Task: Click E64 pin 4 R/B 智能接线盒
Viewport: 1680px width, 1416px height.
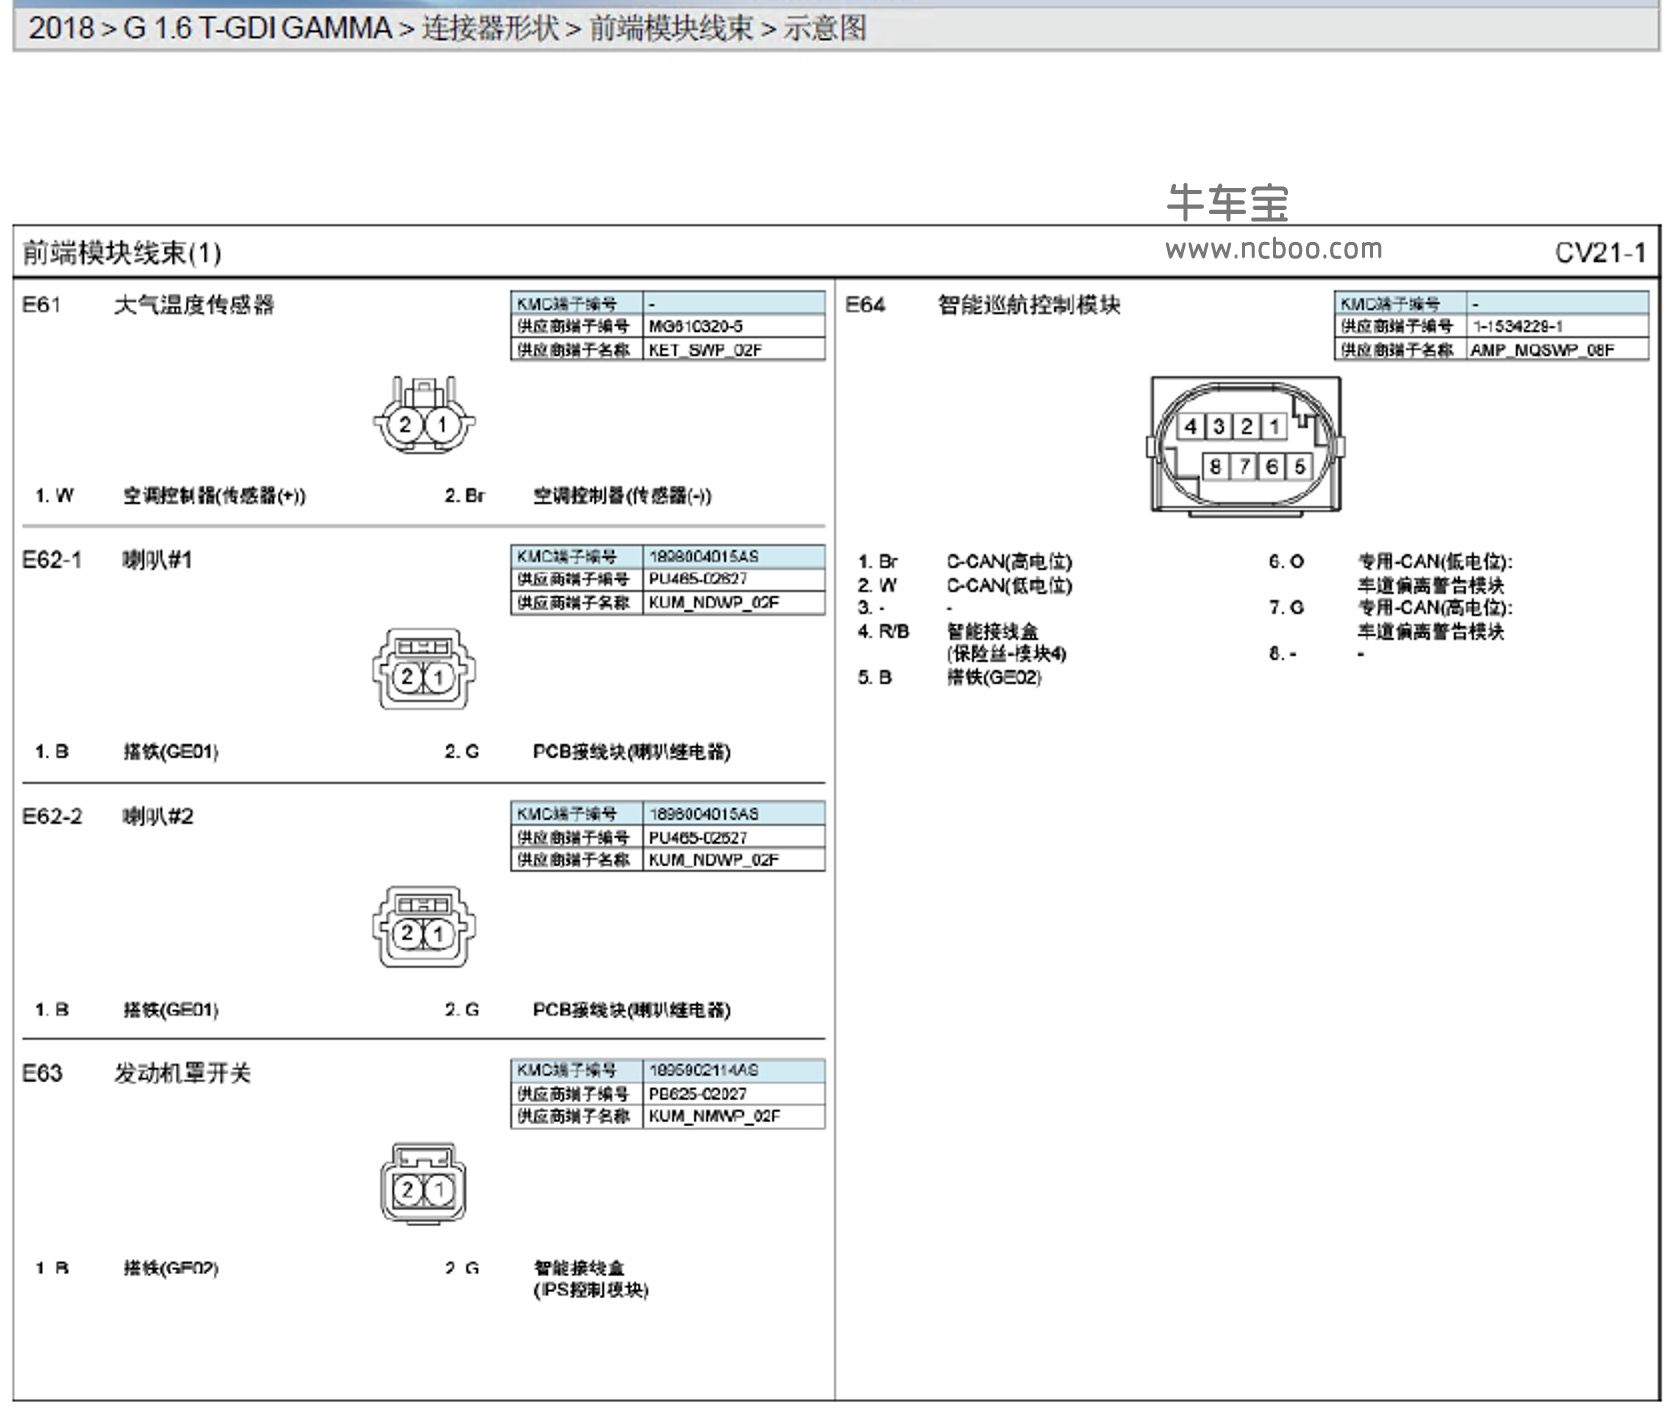Action: tap(962, 642)
